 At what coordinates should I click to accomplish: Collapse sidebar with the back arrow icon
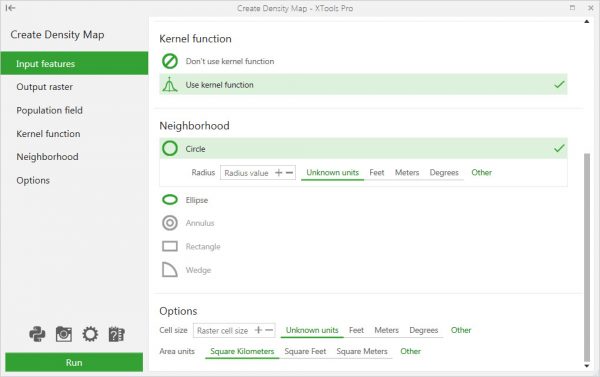10,8
